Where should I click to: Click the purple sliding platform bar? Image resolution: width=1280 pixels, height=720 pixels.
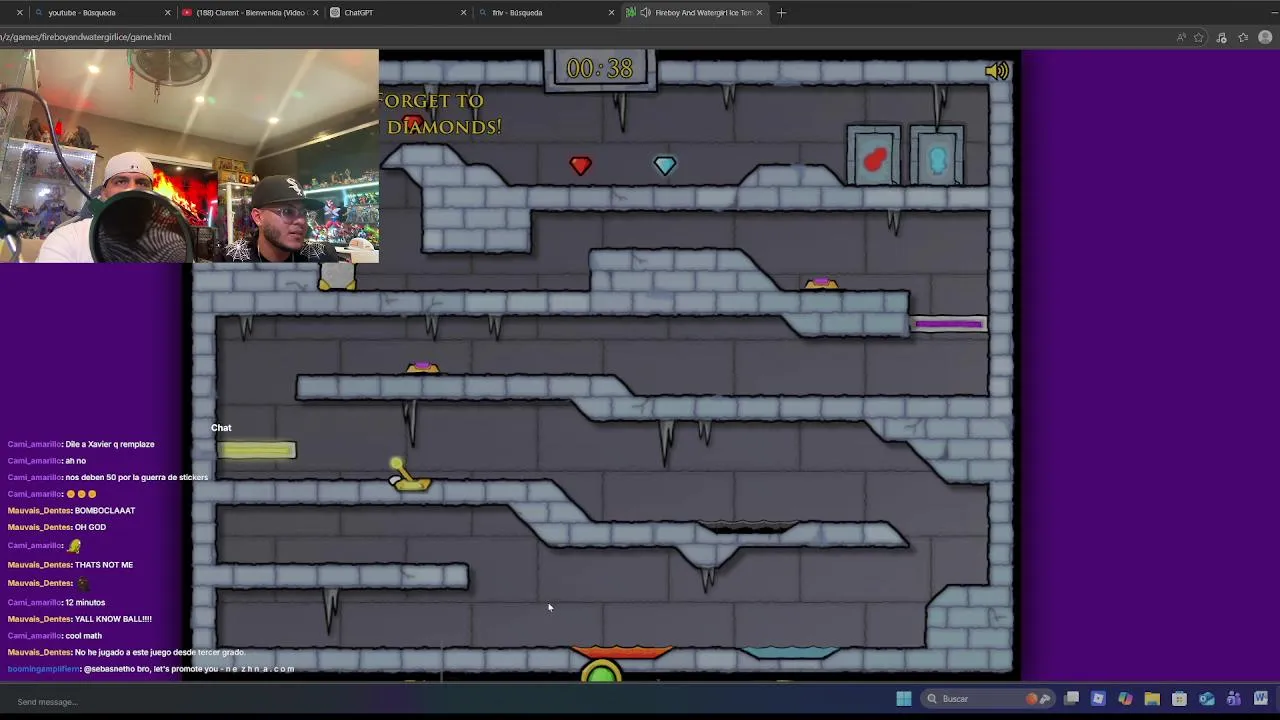949,324
